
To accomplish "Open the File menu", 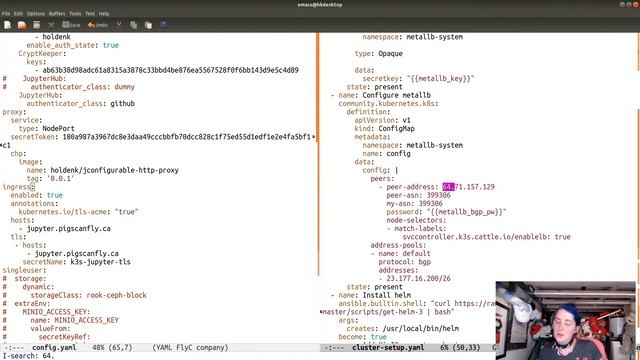I will coord(6,13).
